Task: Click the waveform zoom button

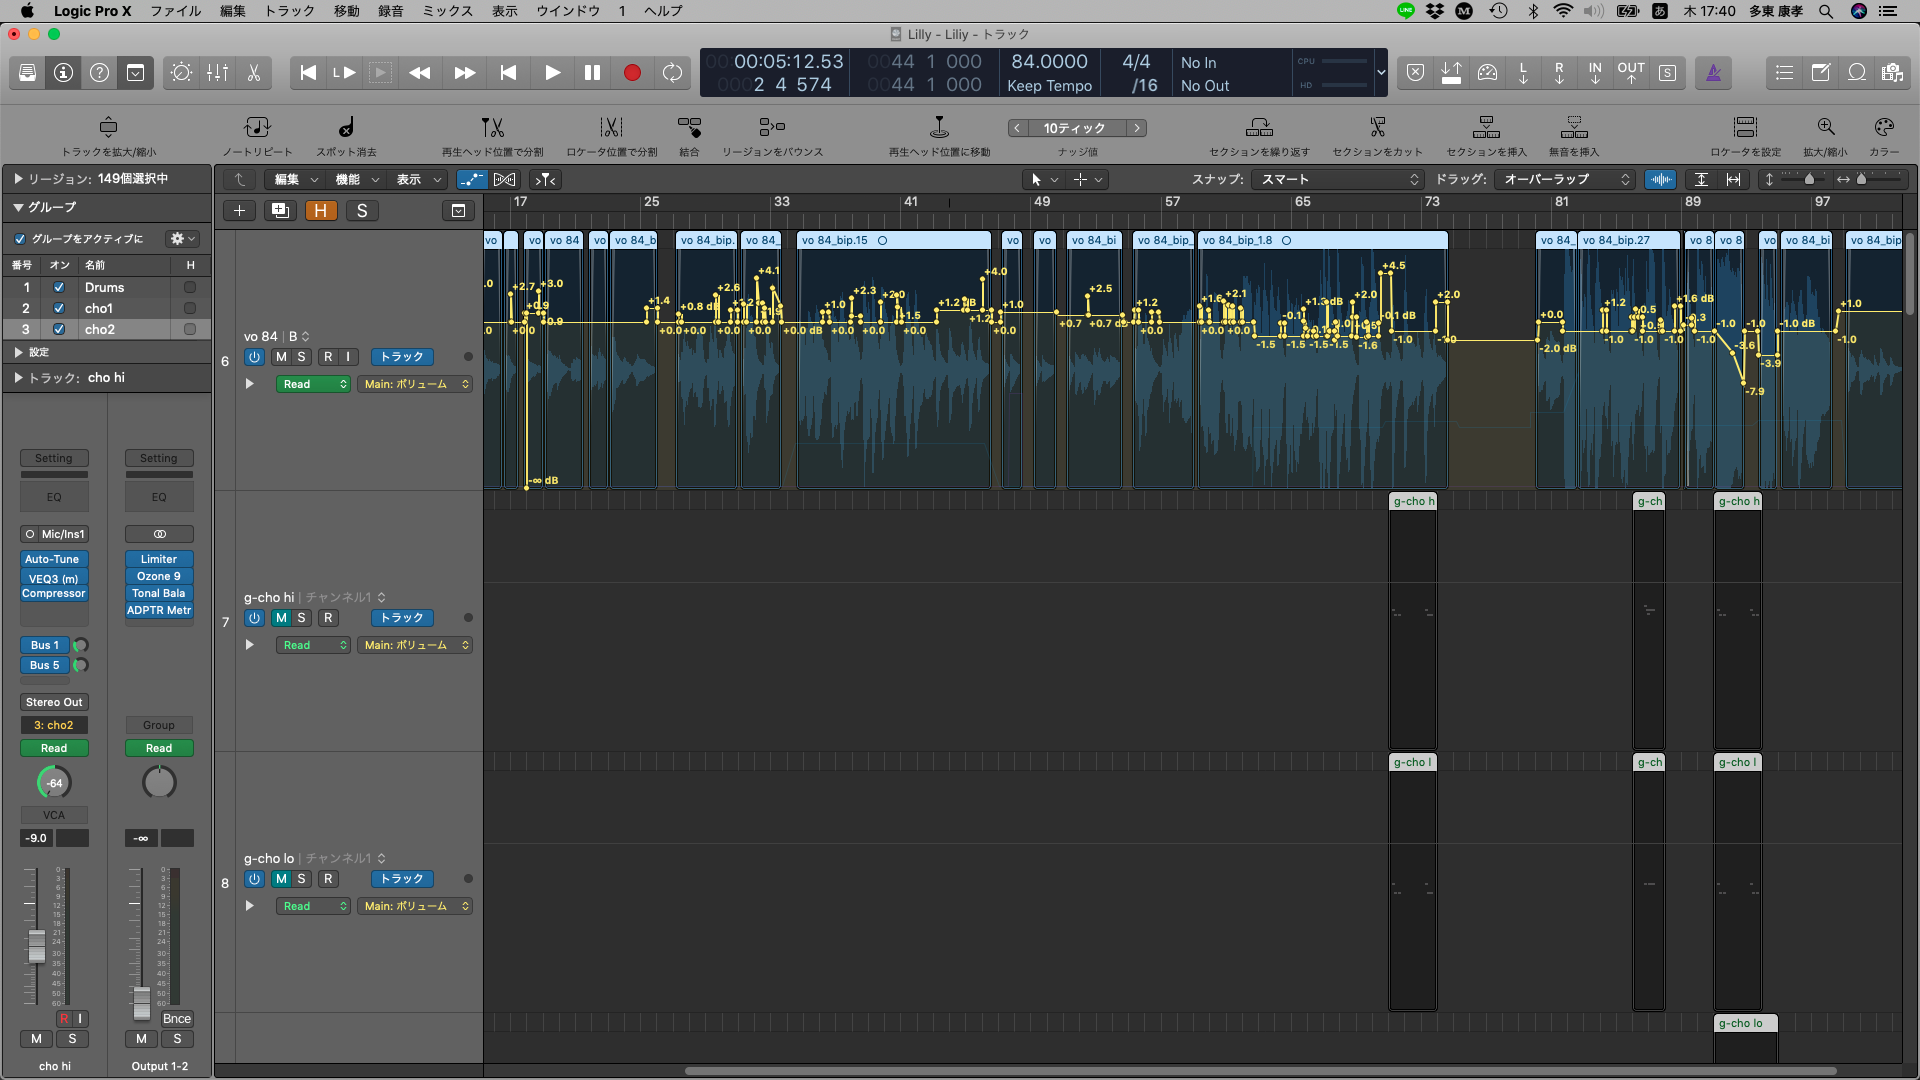Action: point(1661,180)
